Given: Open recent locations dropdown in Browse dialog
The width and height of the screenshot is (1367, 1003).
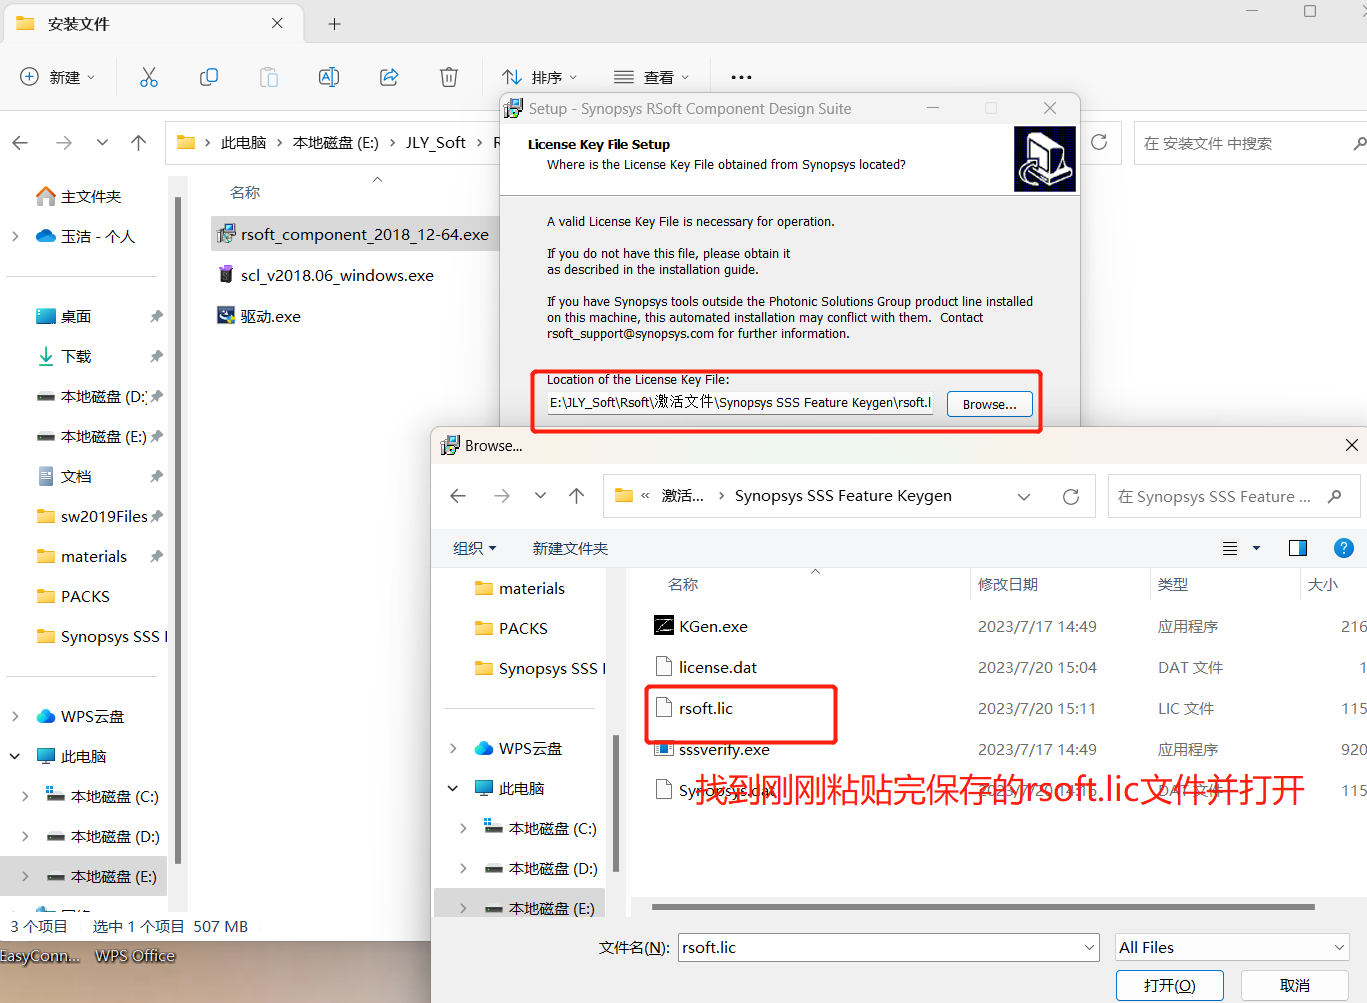Looking at the screenshot, I should [x=540, y=496].
